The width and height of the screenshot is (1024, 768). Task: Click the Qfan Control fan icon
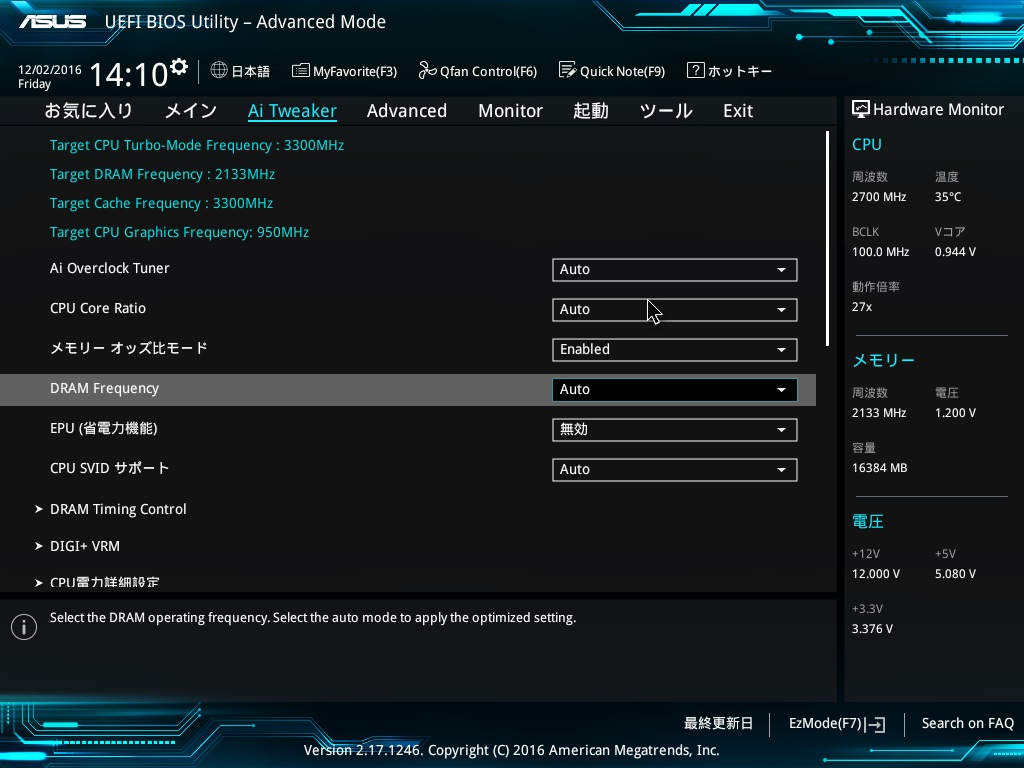[x=427, y=70]
